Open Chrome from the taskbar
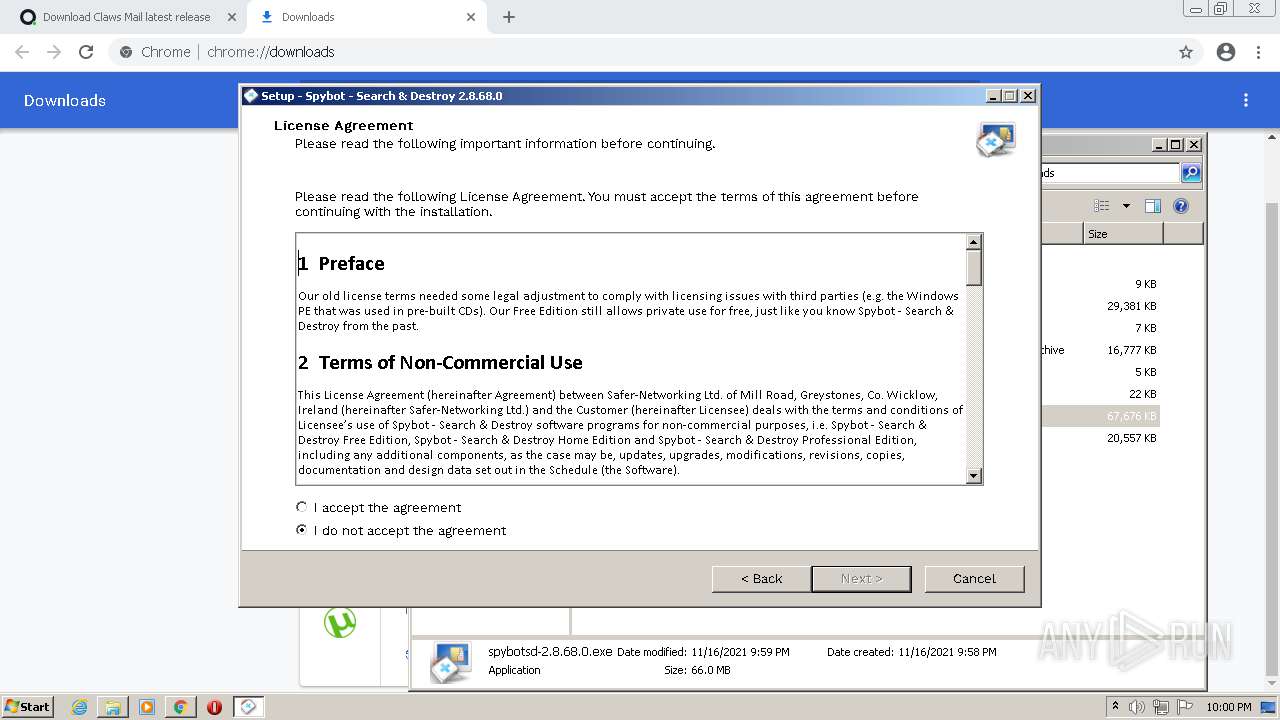 pos(180,707)
